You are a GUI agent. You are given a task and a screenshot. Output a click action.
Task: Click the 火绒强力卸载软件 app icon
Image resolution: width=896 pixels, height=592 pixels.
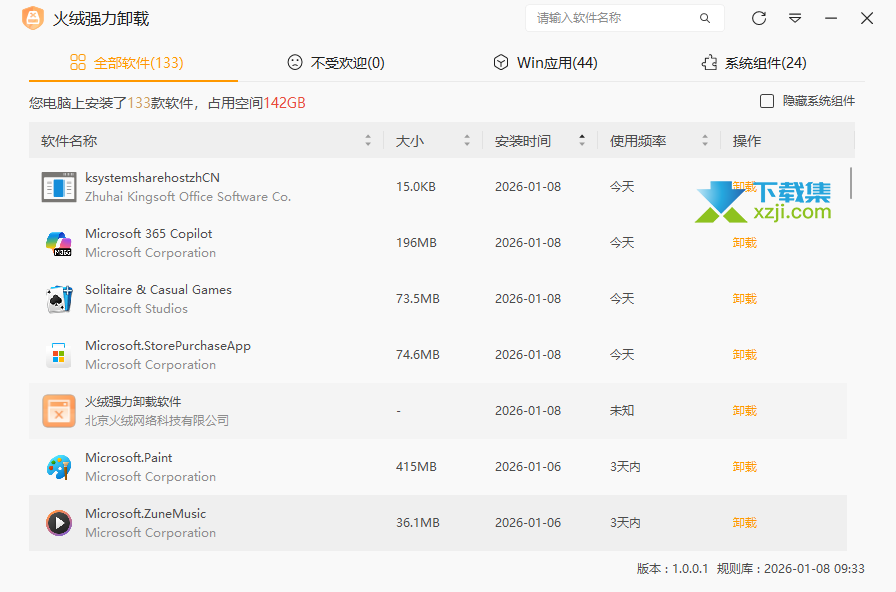pos(59,411)
